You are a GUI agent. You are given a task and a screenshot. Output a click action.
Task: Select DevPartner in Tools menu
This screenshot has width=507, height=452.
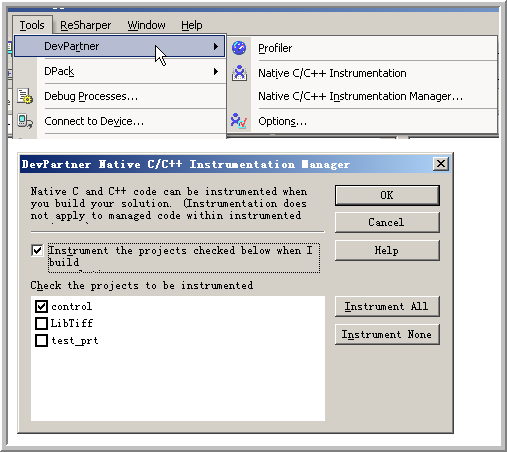(x=120, y=46)
